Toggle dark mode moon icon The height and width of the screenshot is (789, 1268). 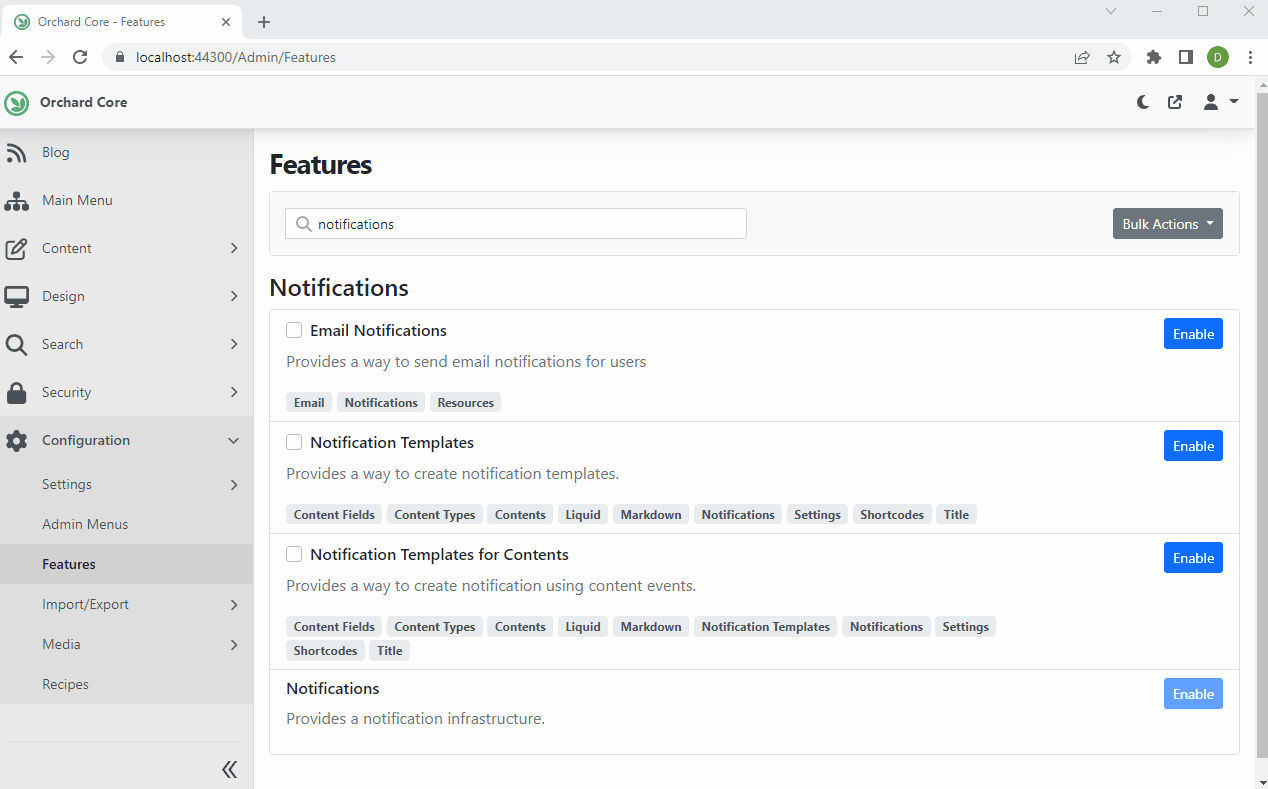[1143, 102]
